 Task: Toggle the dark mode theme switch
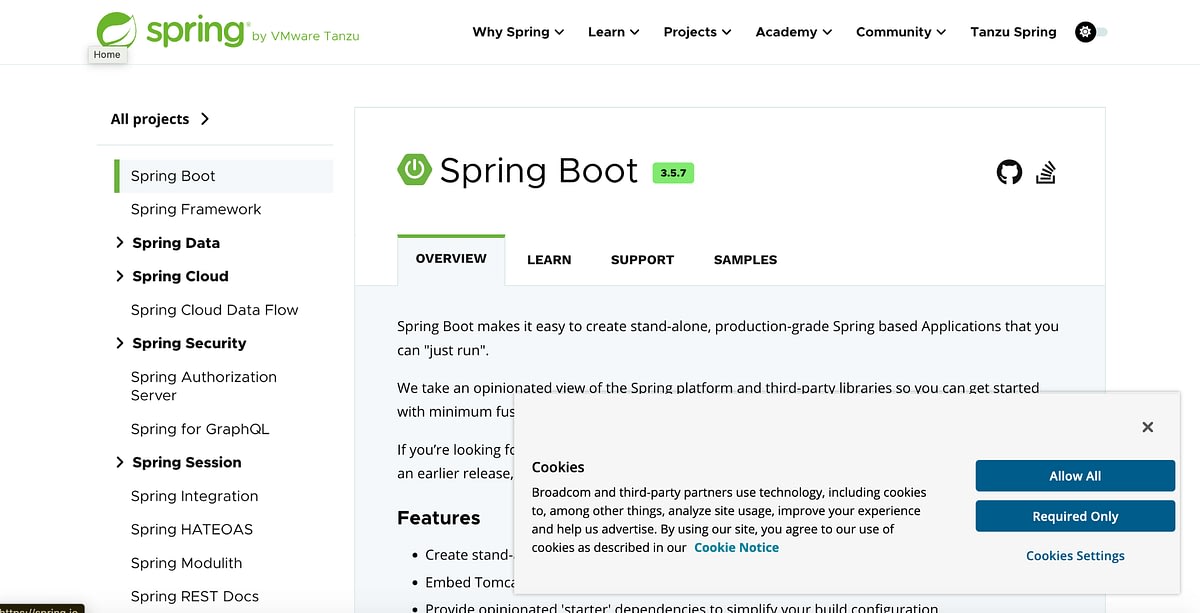tap(1091, 32)
